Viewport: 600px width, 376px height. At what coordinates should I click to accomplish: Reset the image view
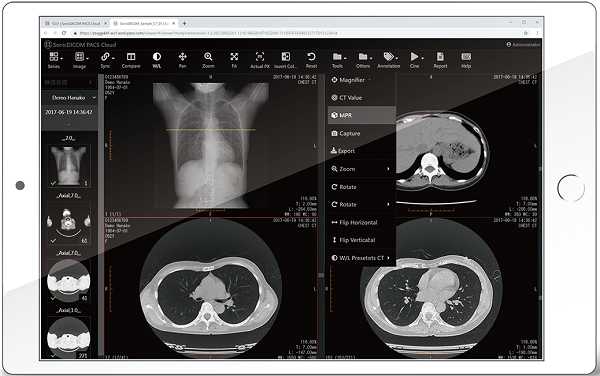pyautogui.click(x=311, y=60)
